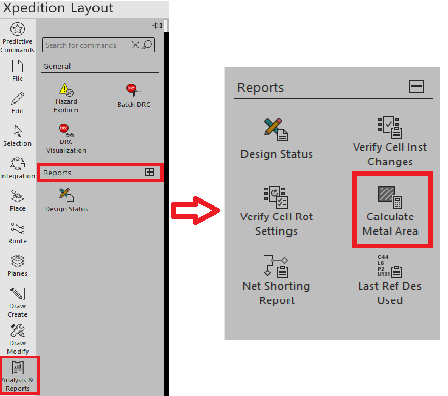The height and width of the screenshot is (396, 448).
Task: Open Predictive Commands in the sidebar
Action: (17, 37)
